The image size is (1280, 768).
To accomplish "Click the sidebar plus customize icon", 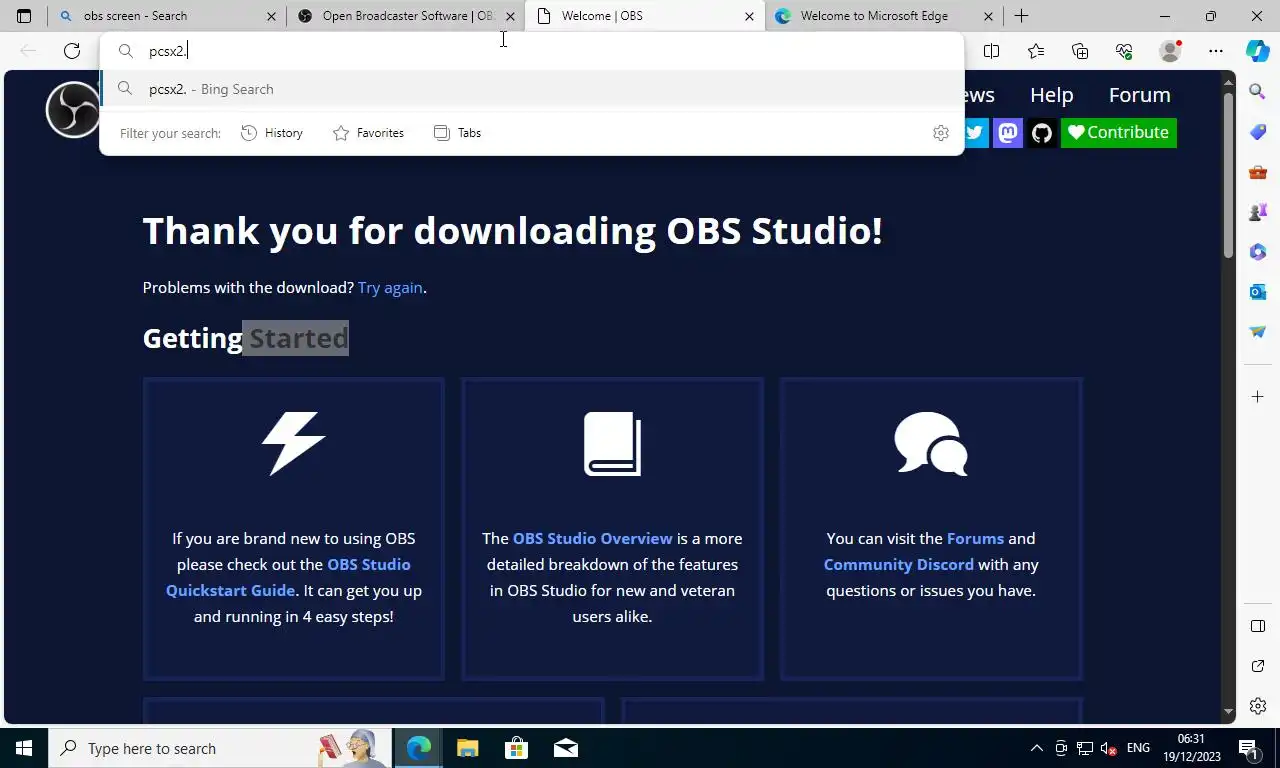I will (1258, 397).
